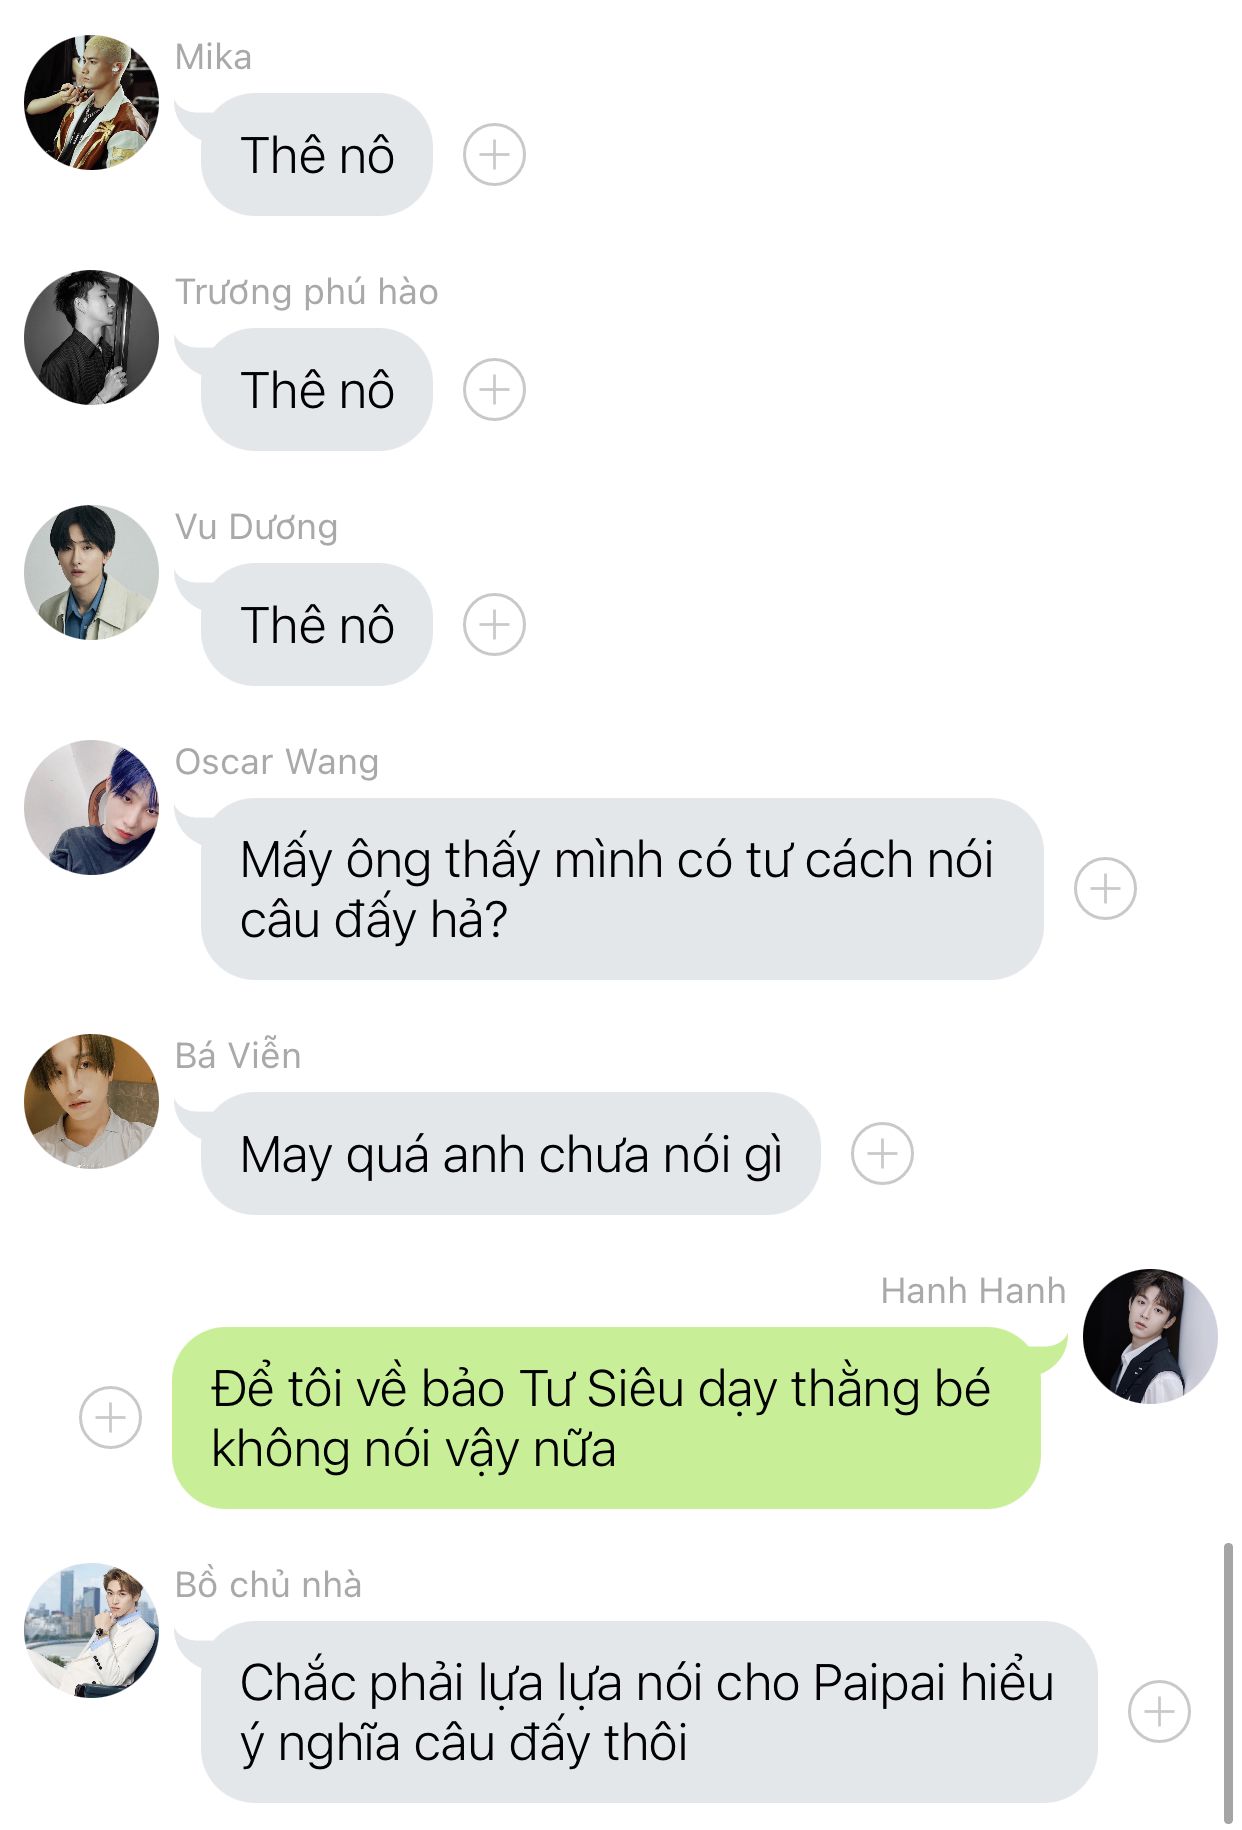The height and width of the screenshot is (1830, 1242).
Task: Open Trương phú hào's black-and-white avatar
Action: click(91, 337)
